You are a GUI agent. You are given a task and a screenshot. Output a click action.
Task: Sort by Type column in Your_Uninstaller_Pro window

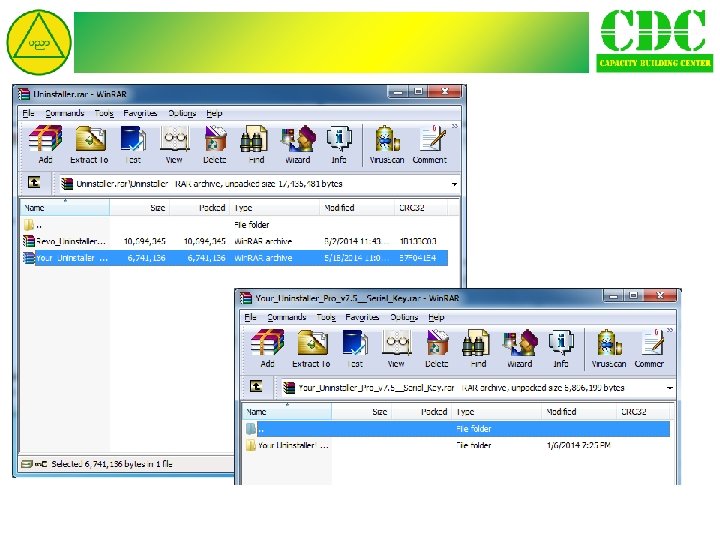pos(497,411)
